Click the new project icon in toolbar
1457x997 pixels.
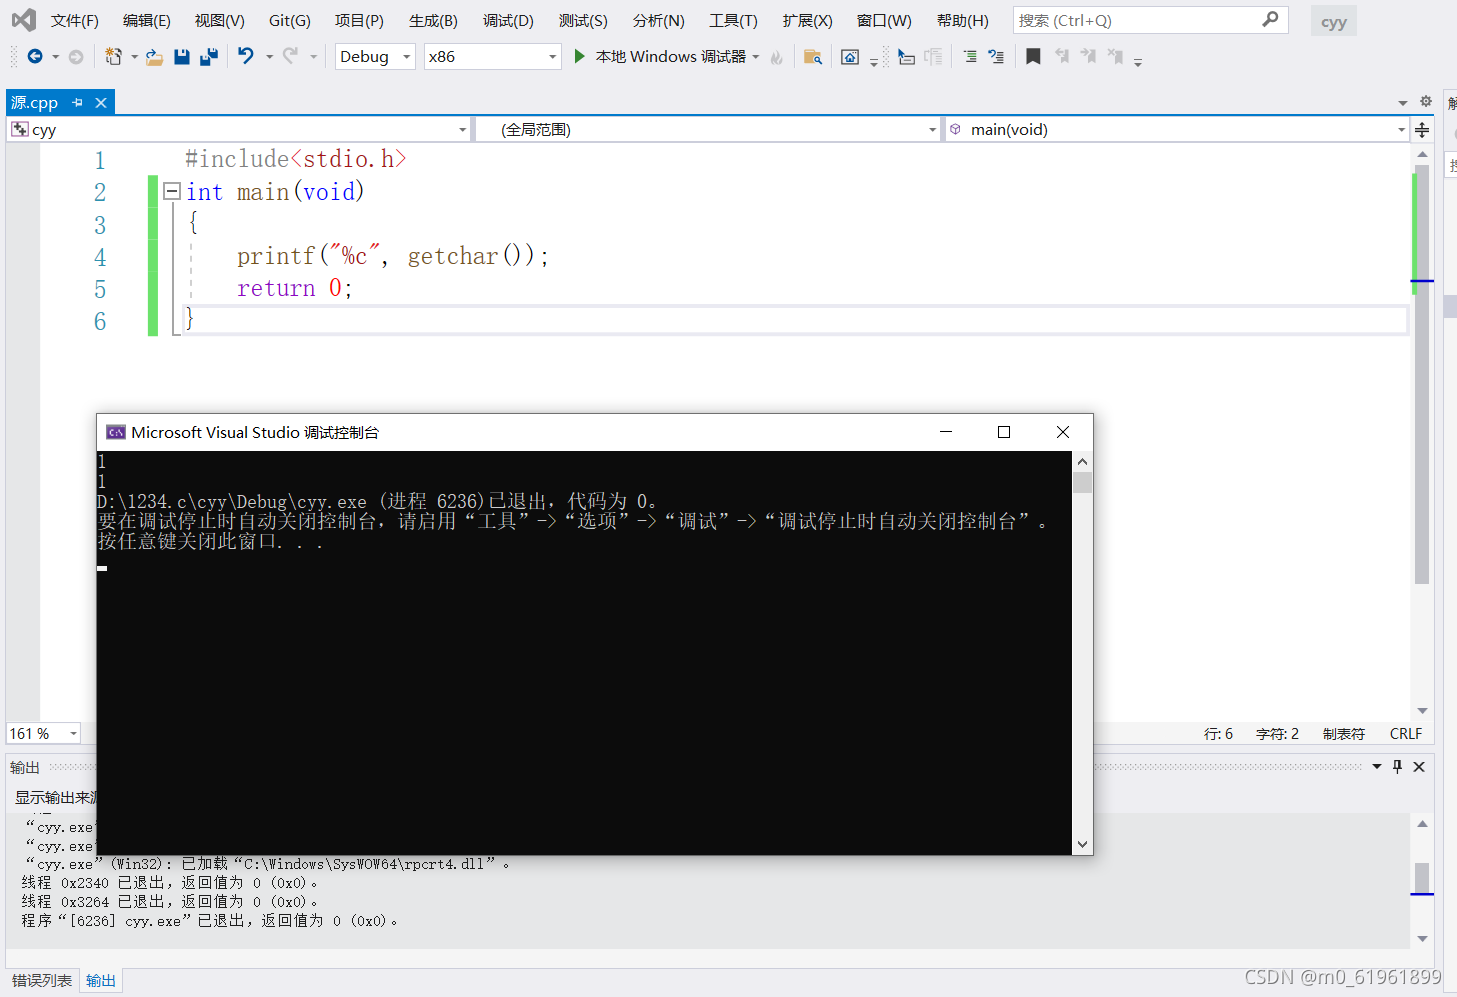(113, 57)
